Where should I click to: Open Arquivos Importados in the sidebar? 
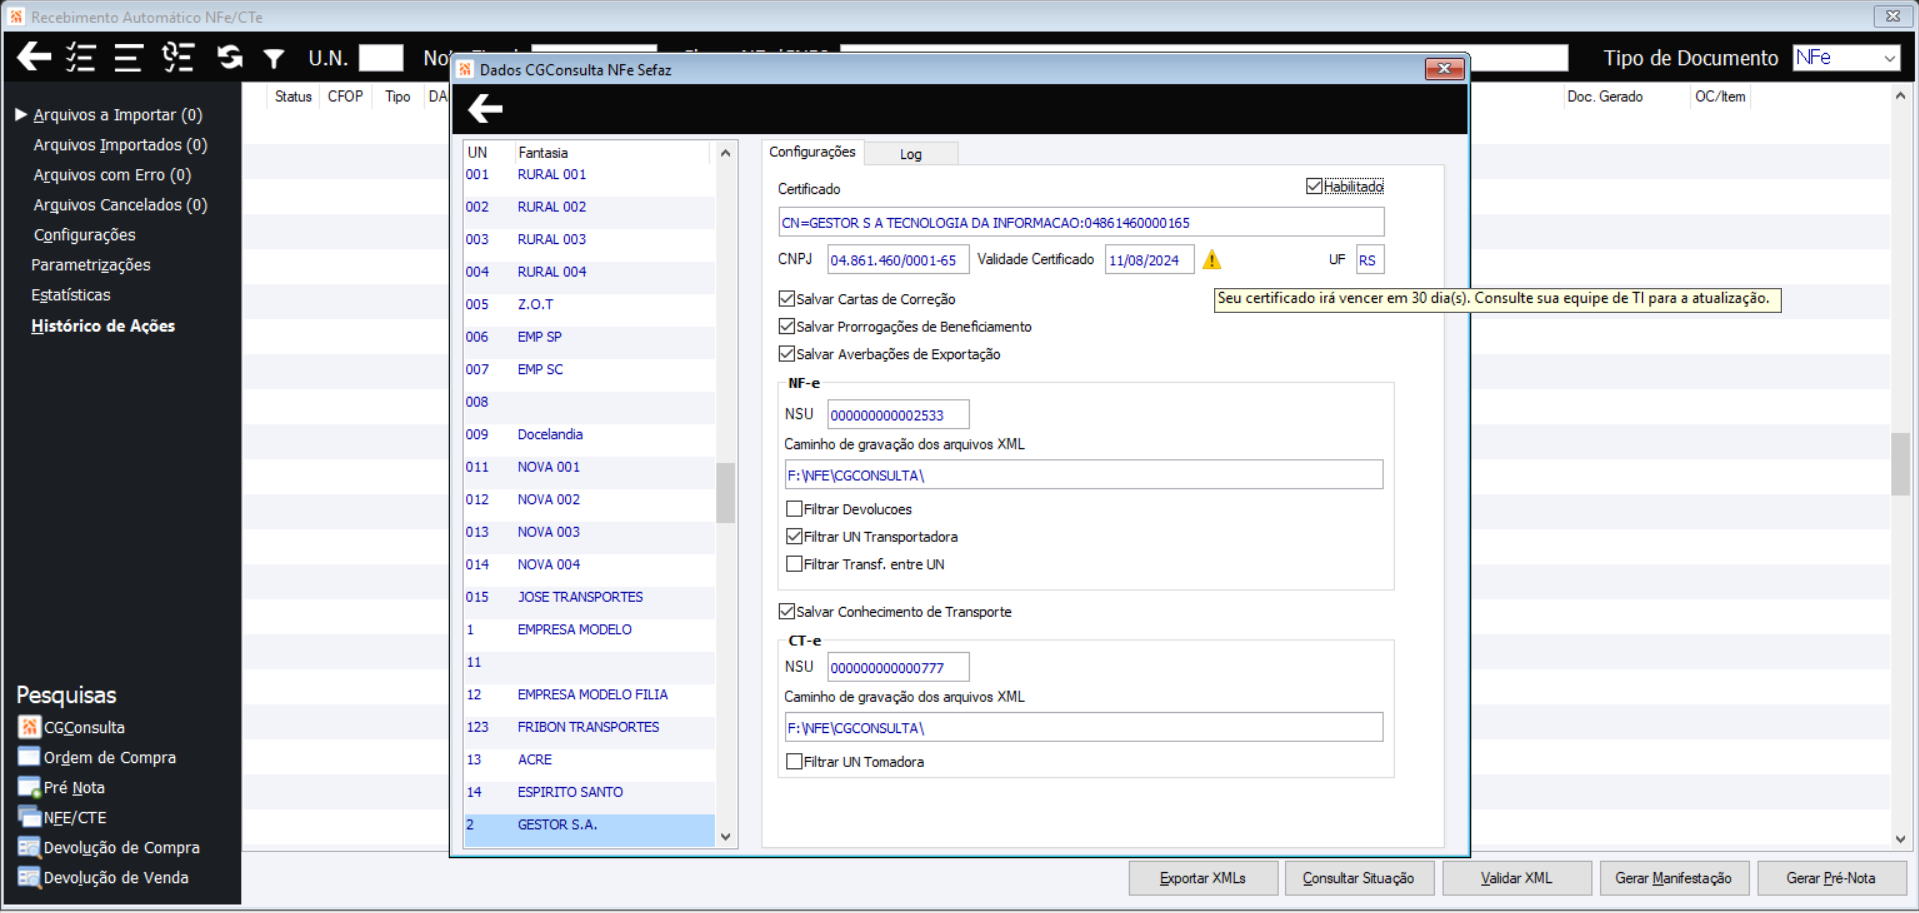pyautogui.click(x=120, y=145)
